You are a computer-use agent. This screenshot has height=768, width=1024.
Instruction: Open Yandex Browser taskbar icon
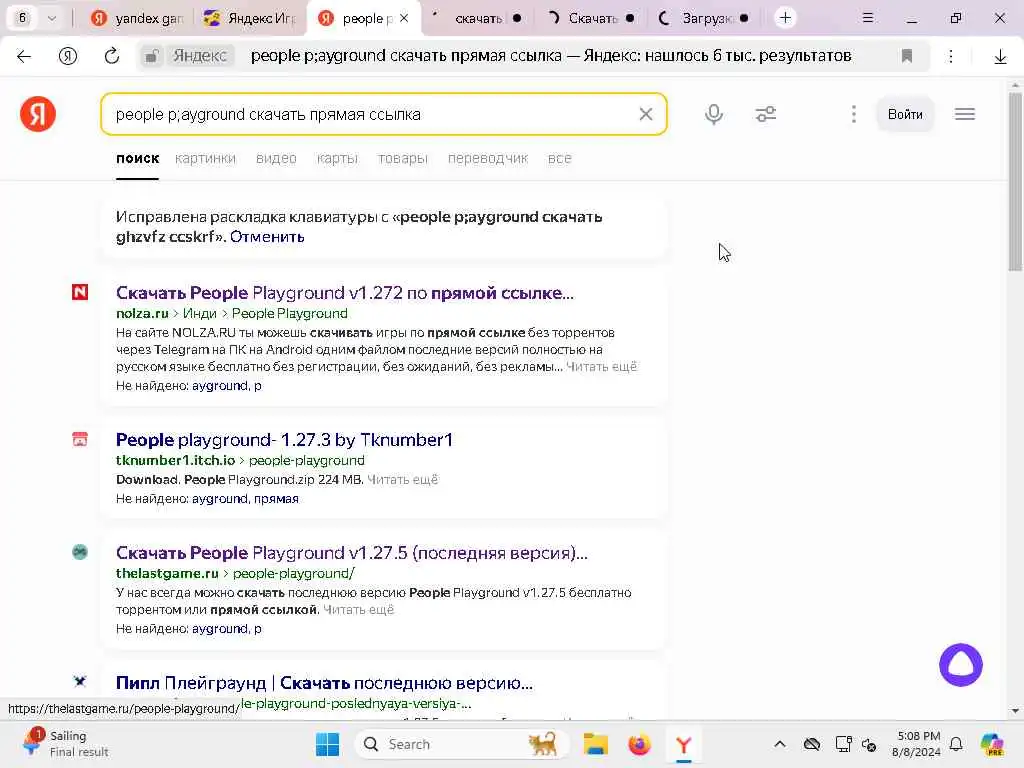coord(683,744)
